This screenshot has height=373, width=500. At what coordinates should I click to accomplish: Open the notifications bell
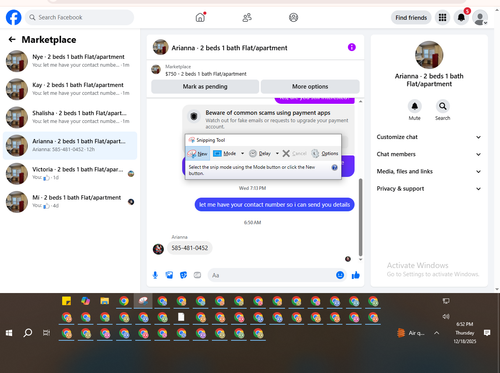tap(461, 17)
